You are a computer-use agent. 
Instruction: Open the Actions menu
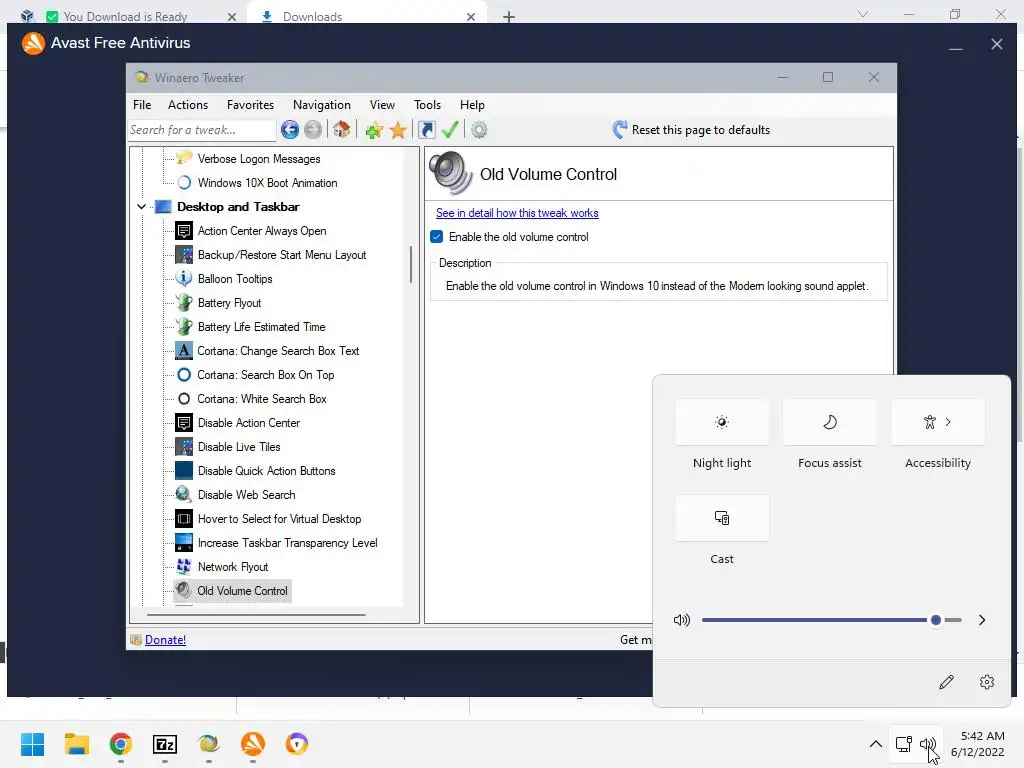187,104
